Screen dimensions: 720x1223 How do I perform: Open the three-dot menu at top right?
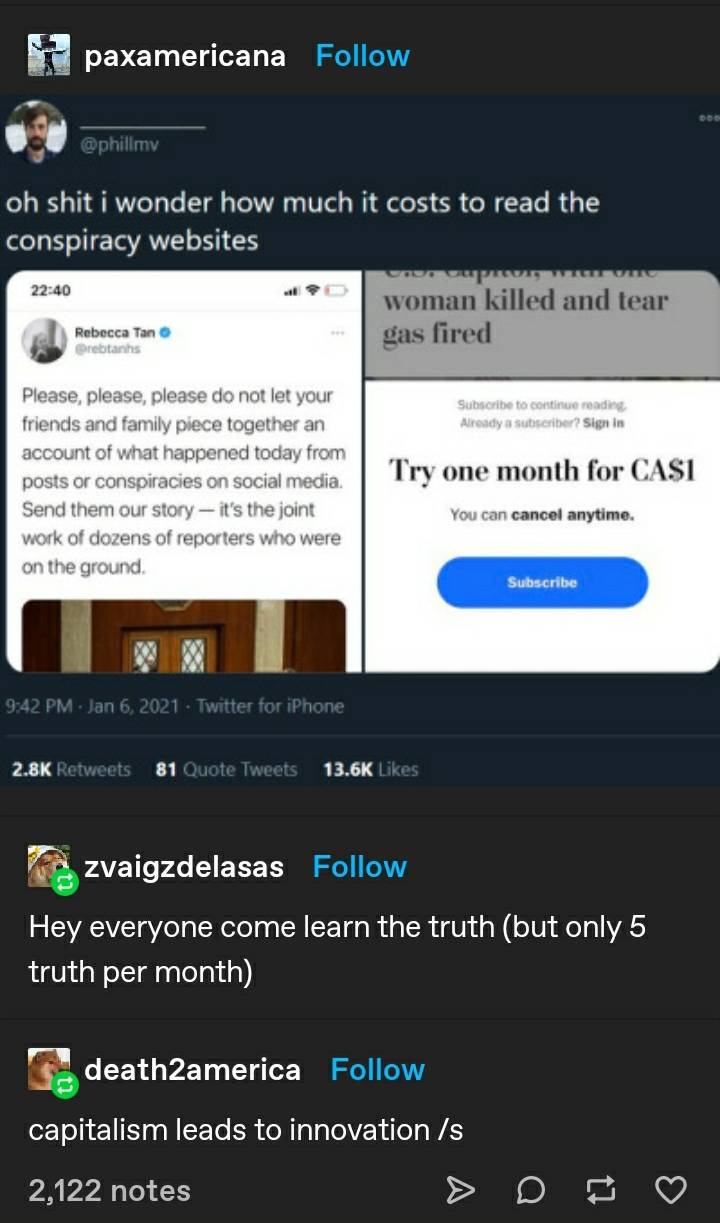pyautogui.click(x=708, y=116)
